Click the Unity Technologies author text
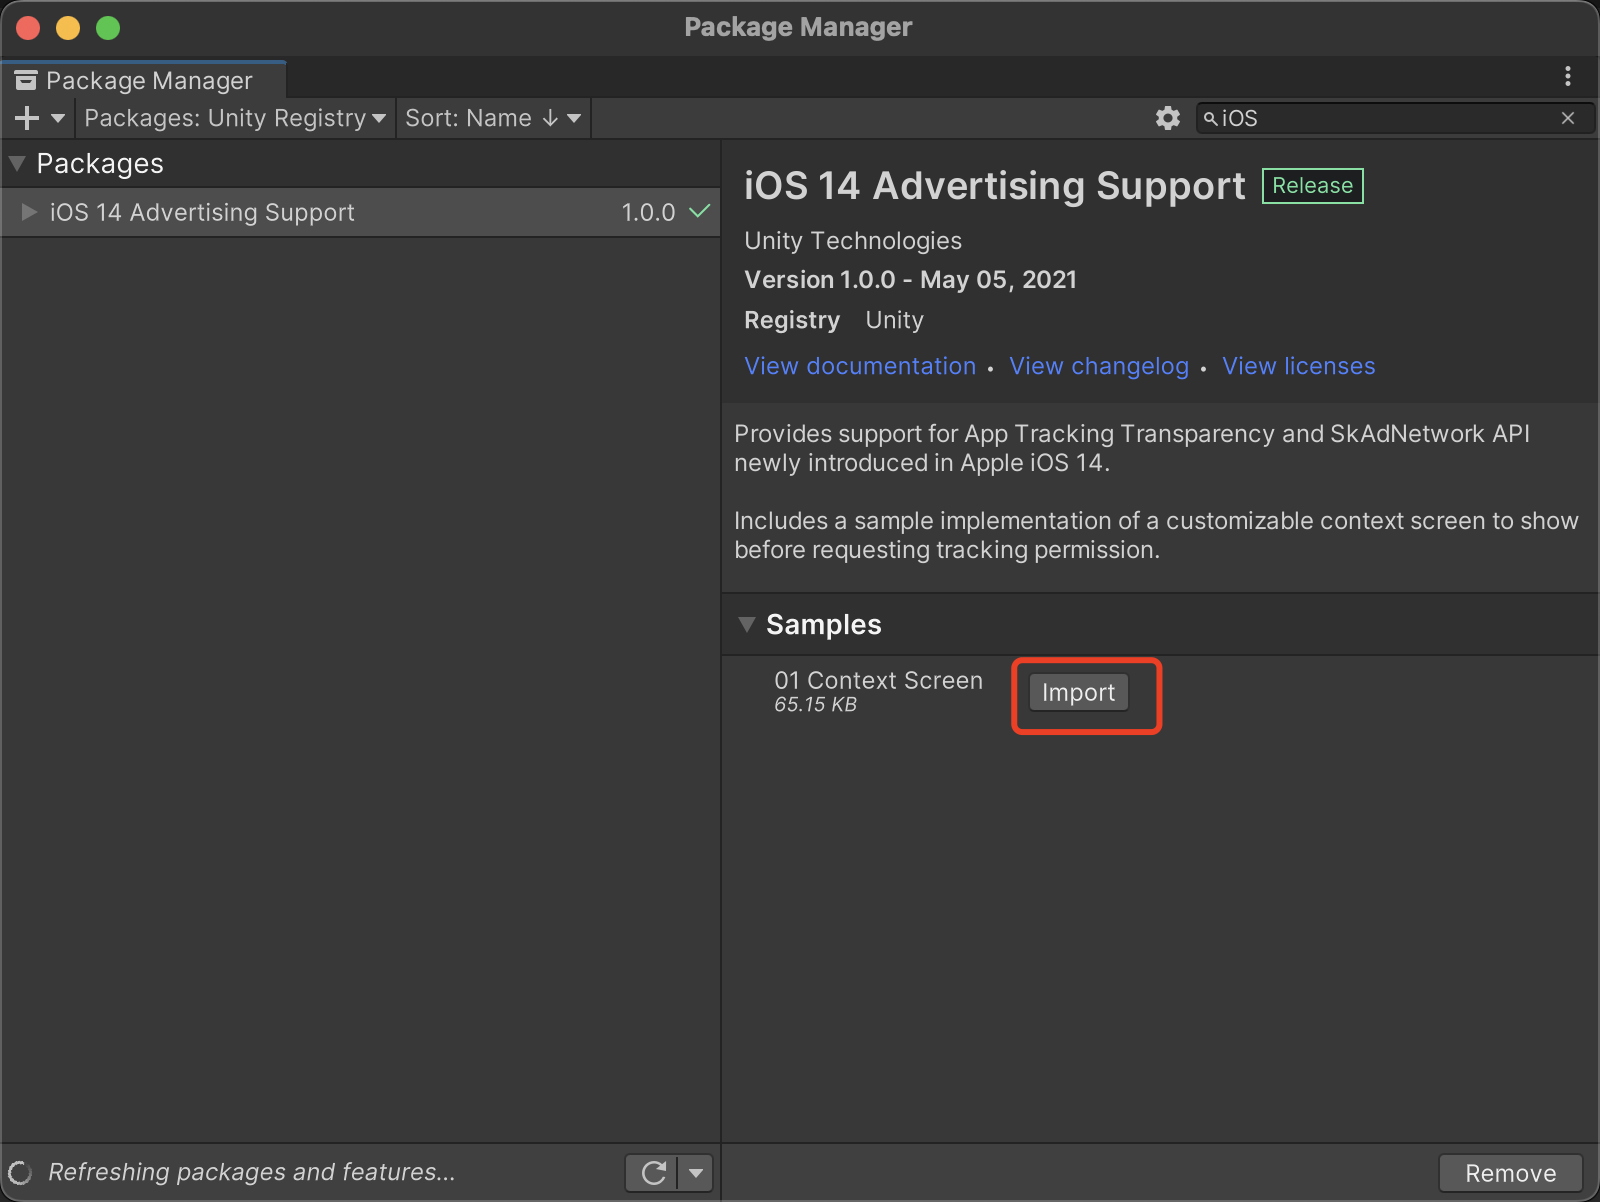The image size is (1600, 1202). pyautogui.click(x=853, y=241)
